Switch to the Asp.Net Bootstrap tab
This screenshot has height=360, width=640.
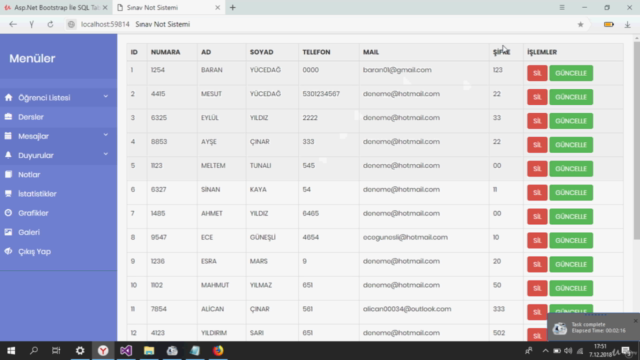(x=55, y=7)
